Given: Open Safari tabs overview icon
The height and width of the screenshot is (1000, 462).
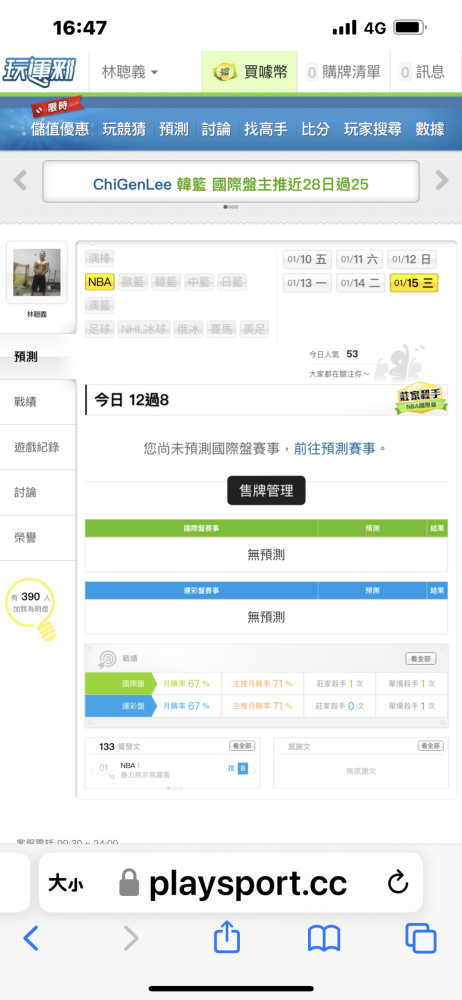Looking at the screenshot, I should pyautogui.click(x=421, y=938).
